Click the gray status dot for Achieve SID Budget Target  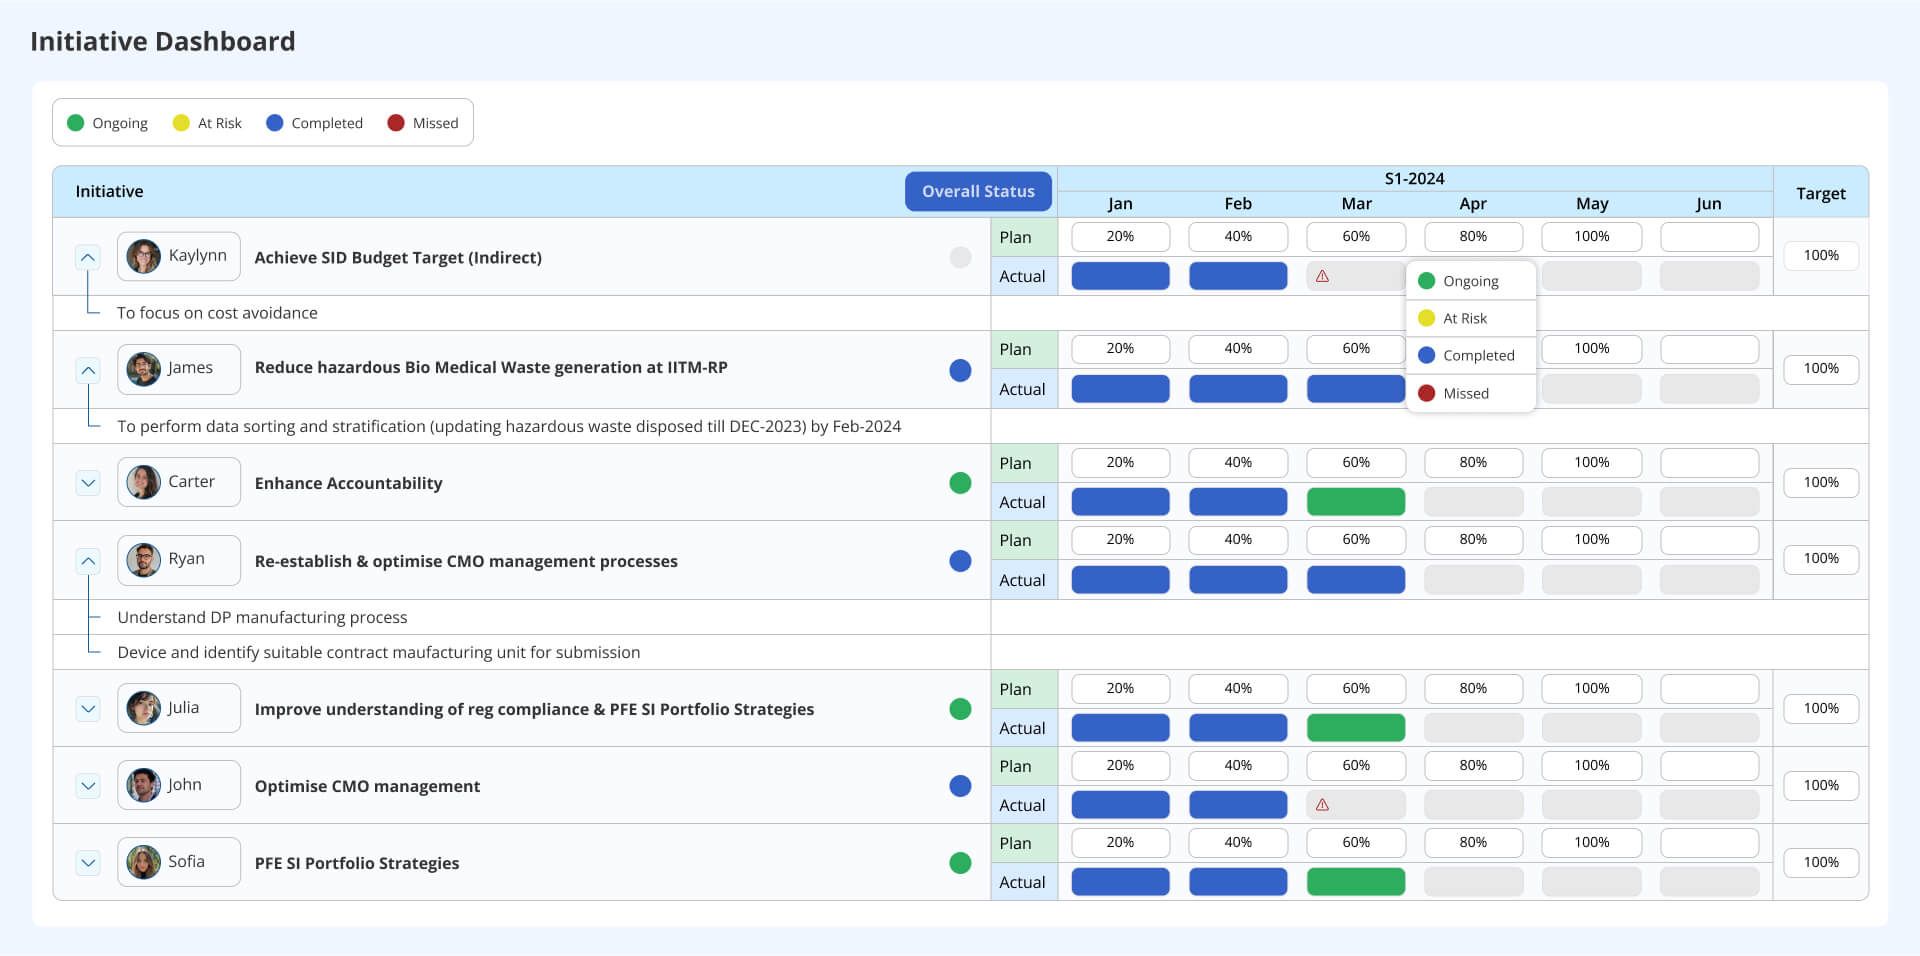(960, 257)
